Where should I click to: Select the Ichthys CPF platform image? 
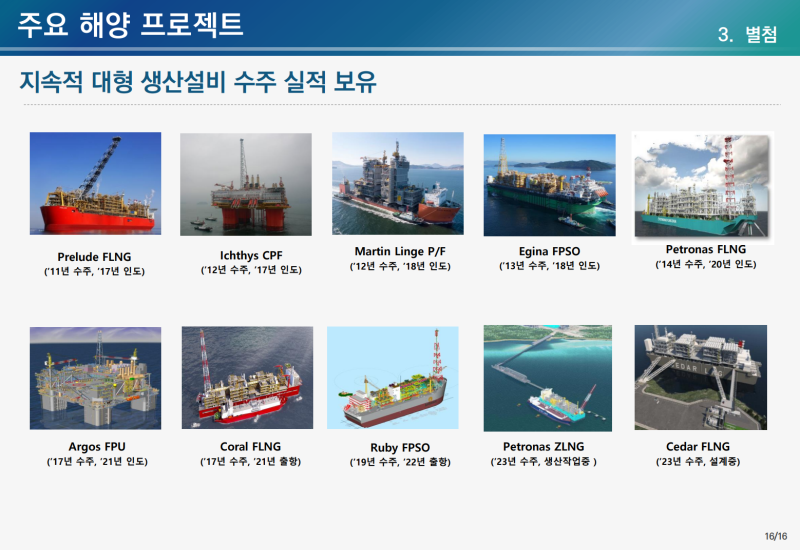[x=246, y=184]
